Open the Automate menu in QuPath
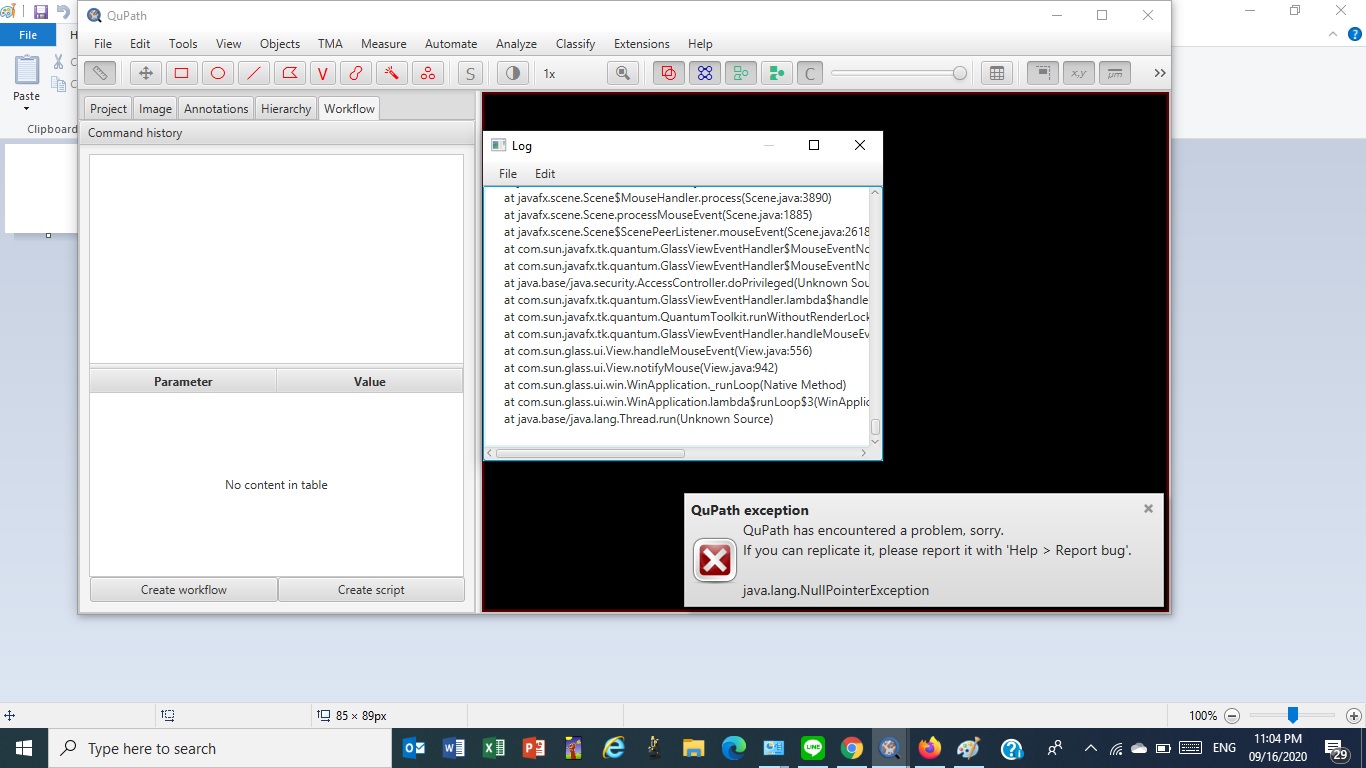1366x768 pixels. click(x=451, y=43)
